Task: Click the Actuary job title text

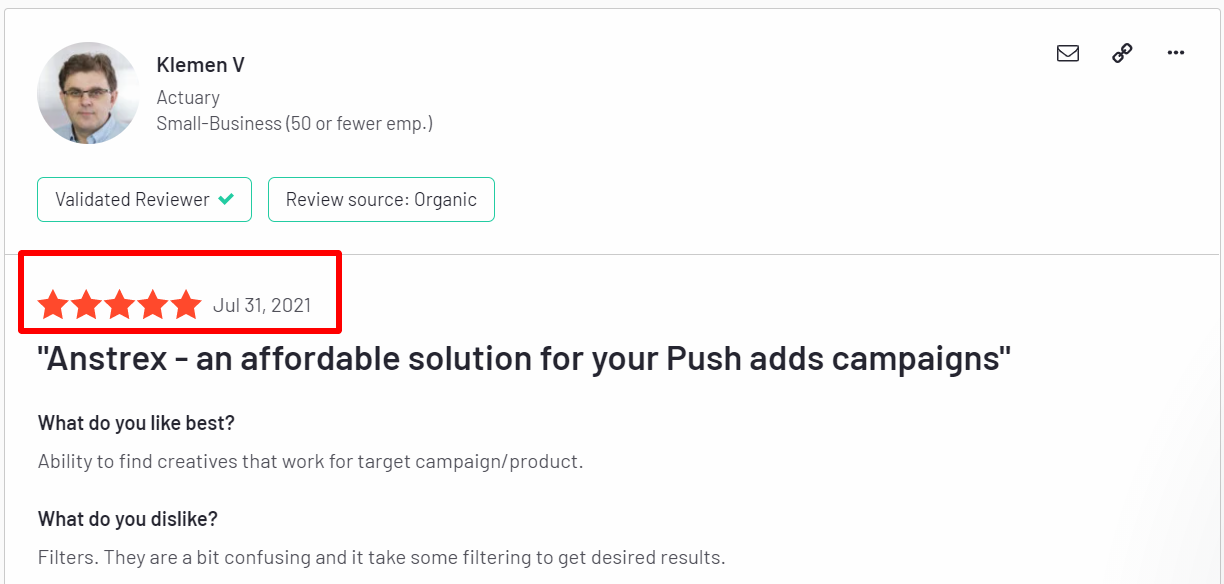Action: point(188,97)
